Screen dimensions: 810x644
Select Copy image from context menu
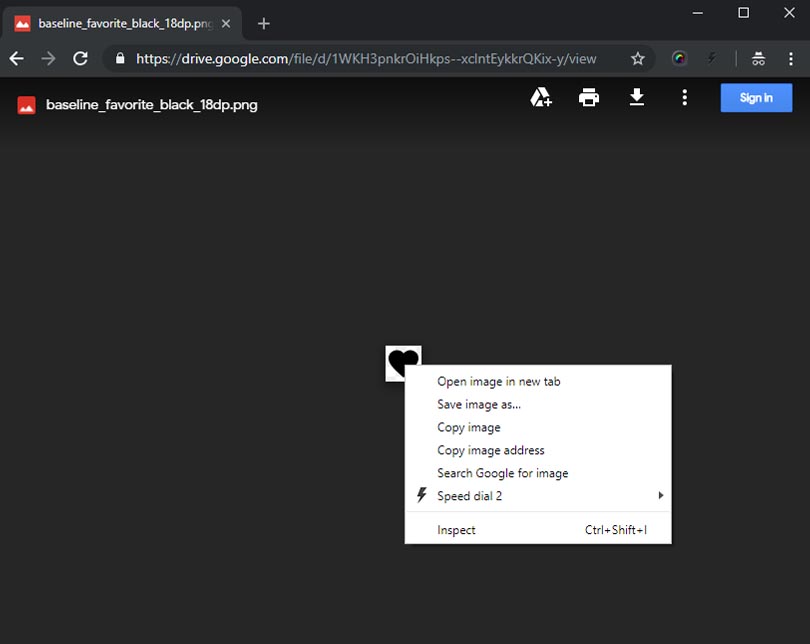coord(538,427)
